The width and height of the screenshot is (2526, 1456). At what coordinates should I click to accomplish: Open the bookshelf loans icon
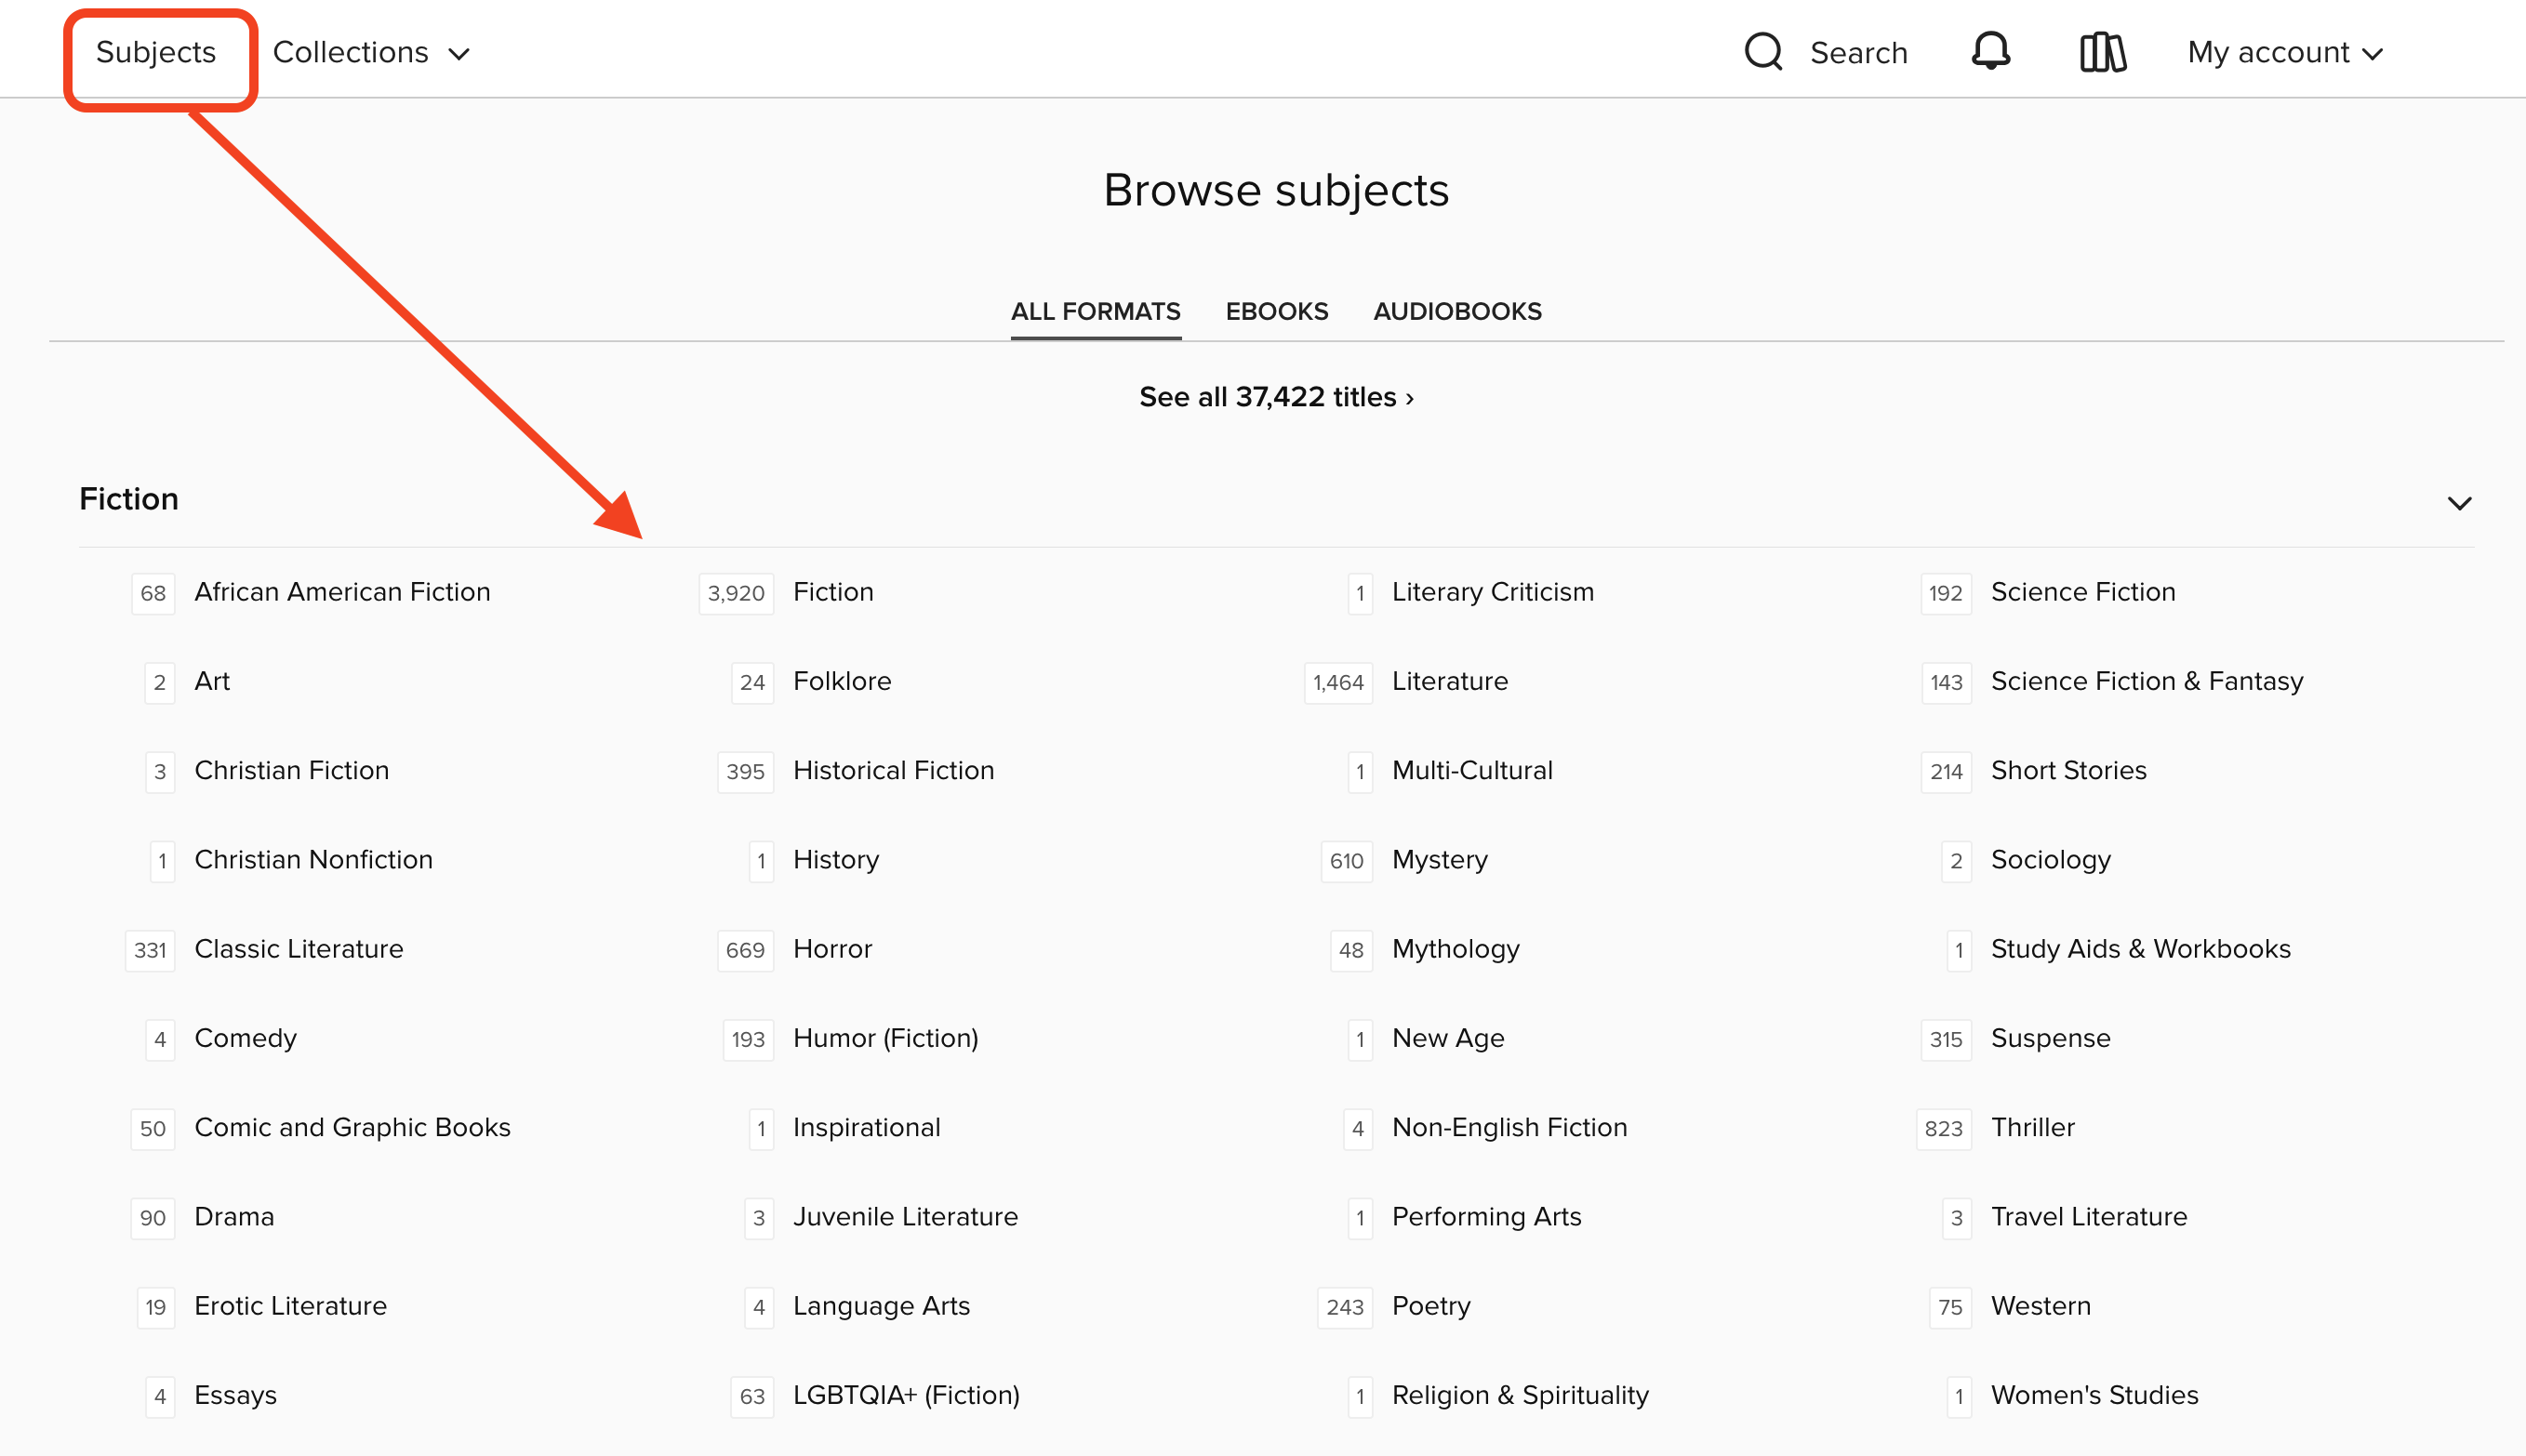pos(2102,52)
